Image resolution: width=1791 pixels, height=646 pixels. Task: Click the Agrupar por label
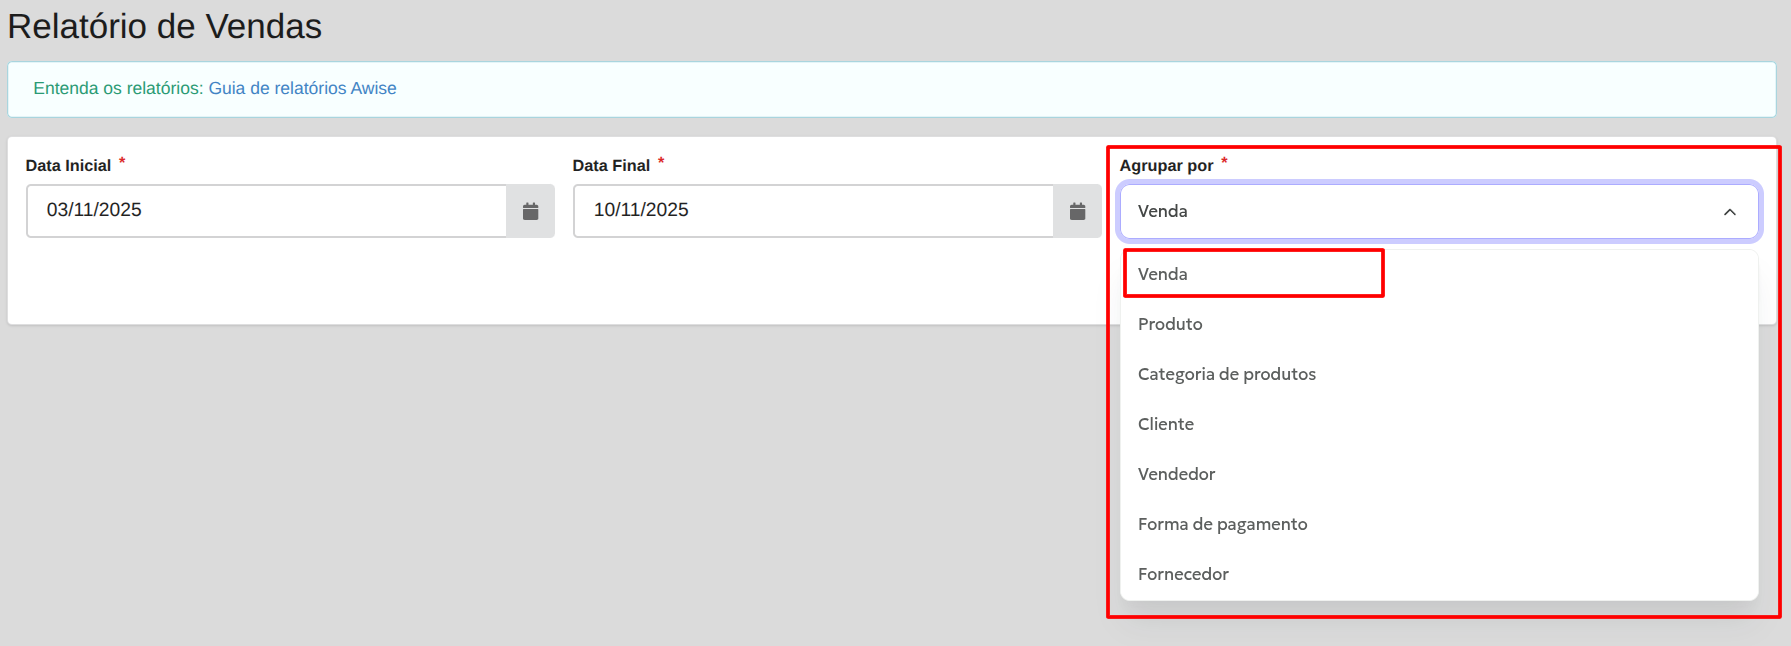pos(1166,166)
